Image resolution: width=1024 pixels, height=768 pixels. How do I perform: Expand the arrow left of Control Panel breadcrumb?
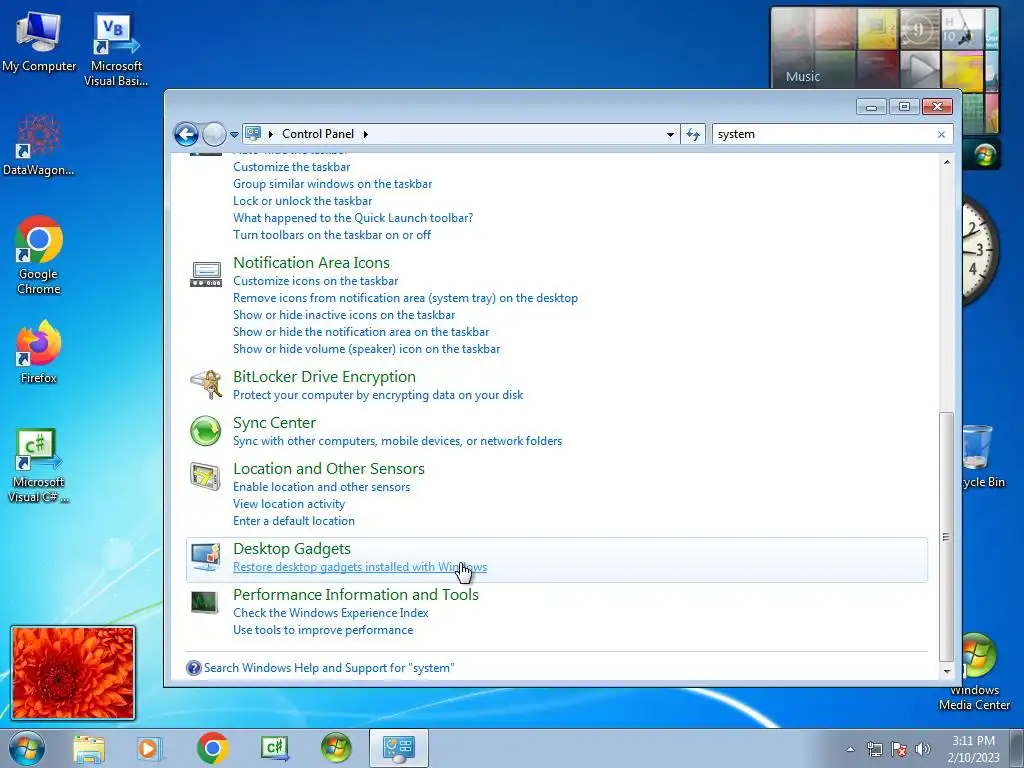(x=270, y=134)
